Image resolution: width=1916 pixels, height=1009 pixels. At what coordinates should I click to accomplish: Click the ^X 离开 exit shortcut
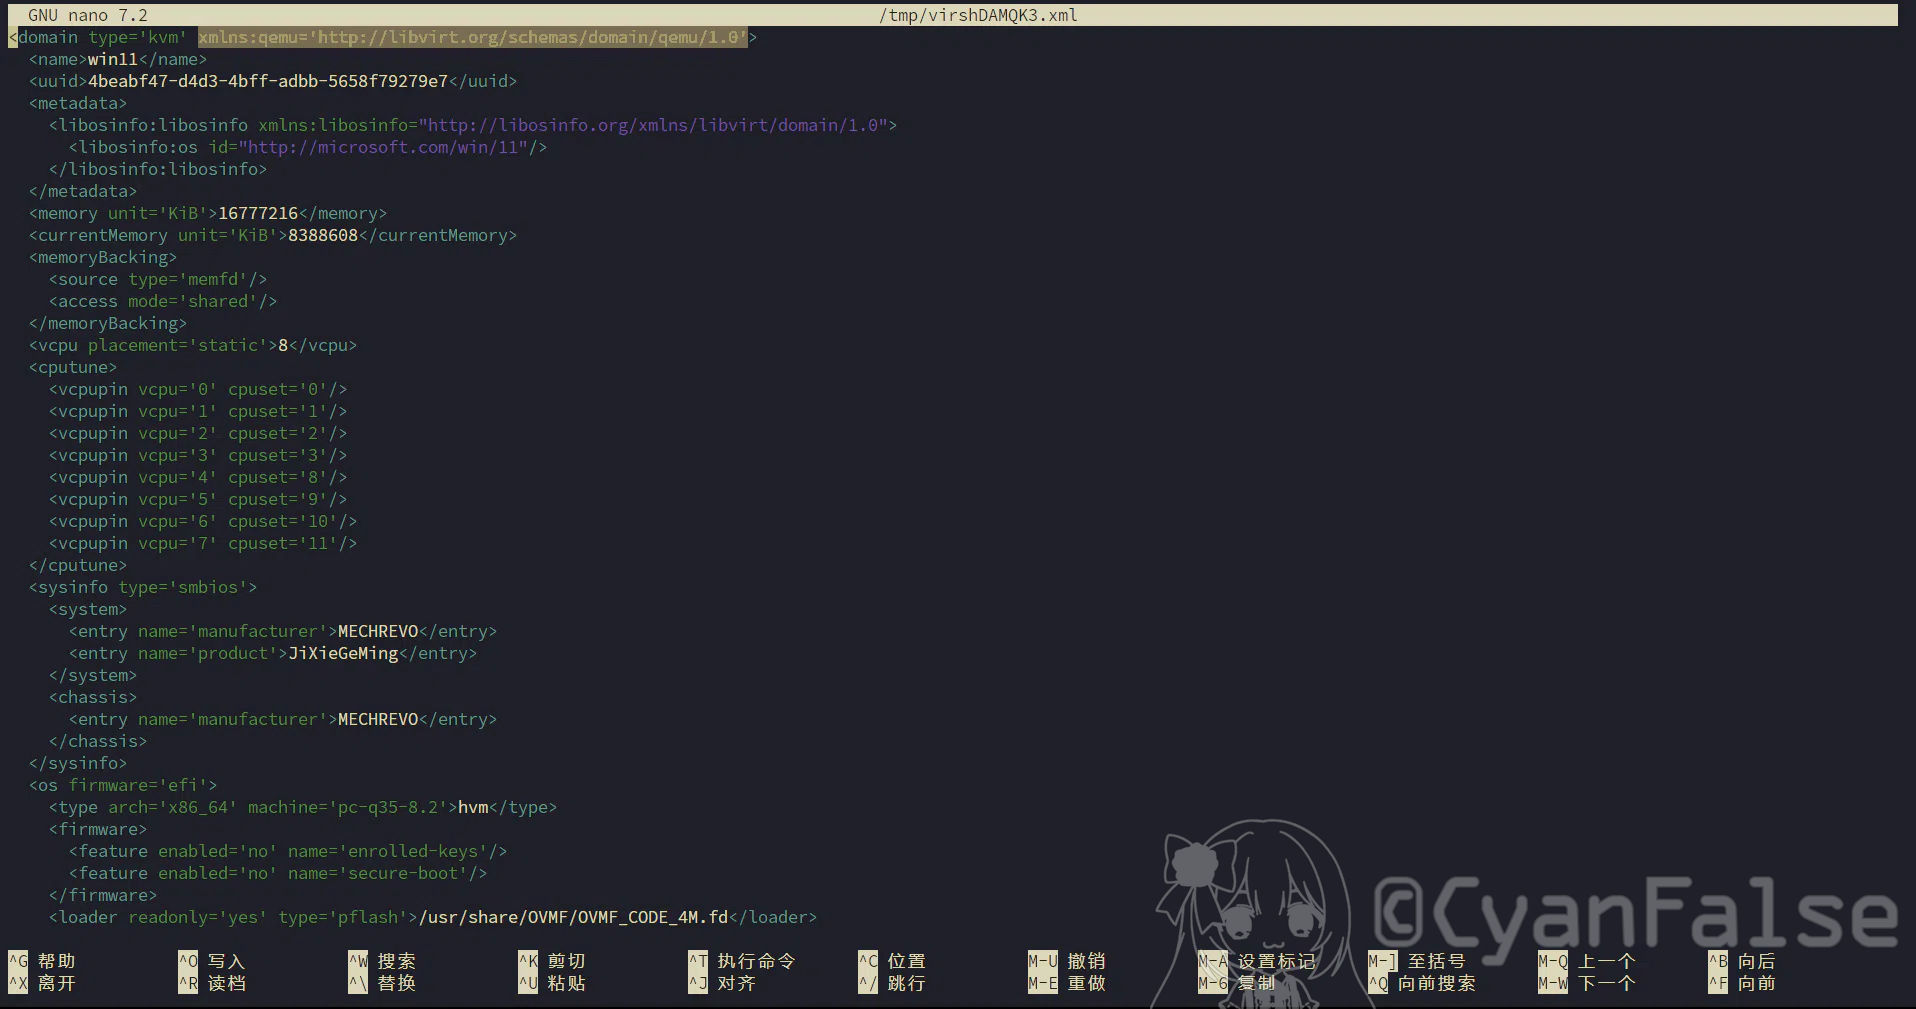pos(42,983)
